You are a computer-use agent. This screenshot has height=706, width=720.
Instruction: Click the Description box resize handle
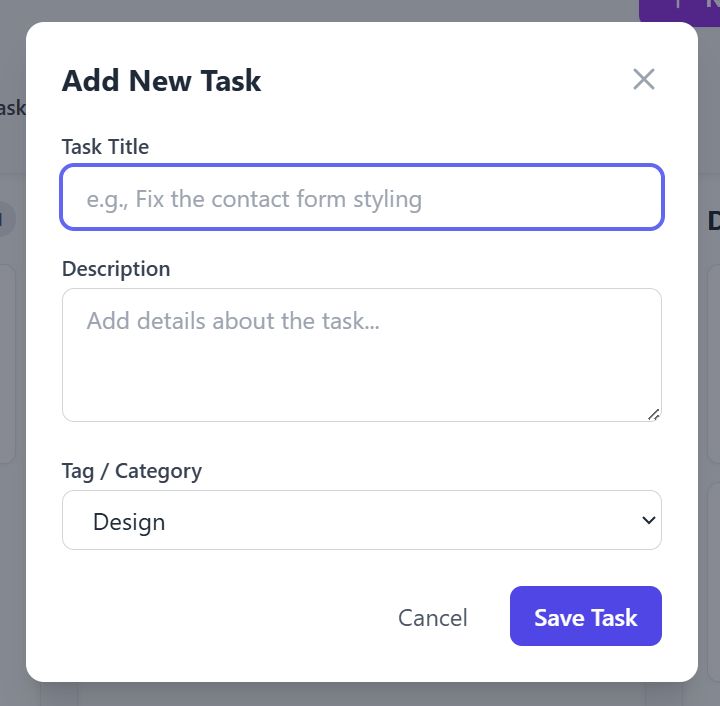(653, 414)
